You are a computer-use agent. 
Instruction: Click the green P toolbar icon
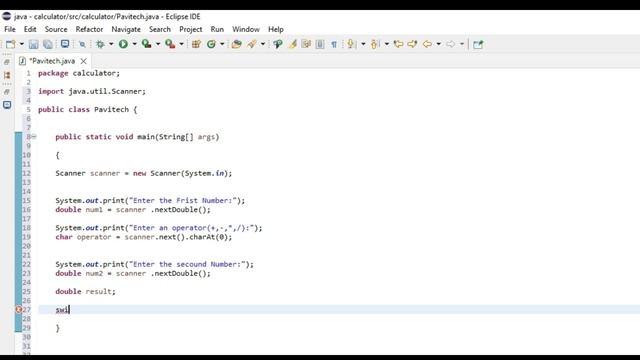point(278,44)
